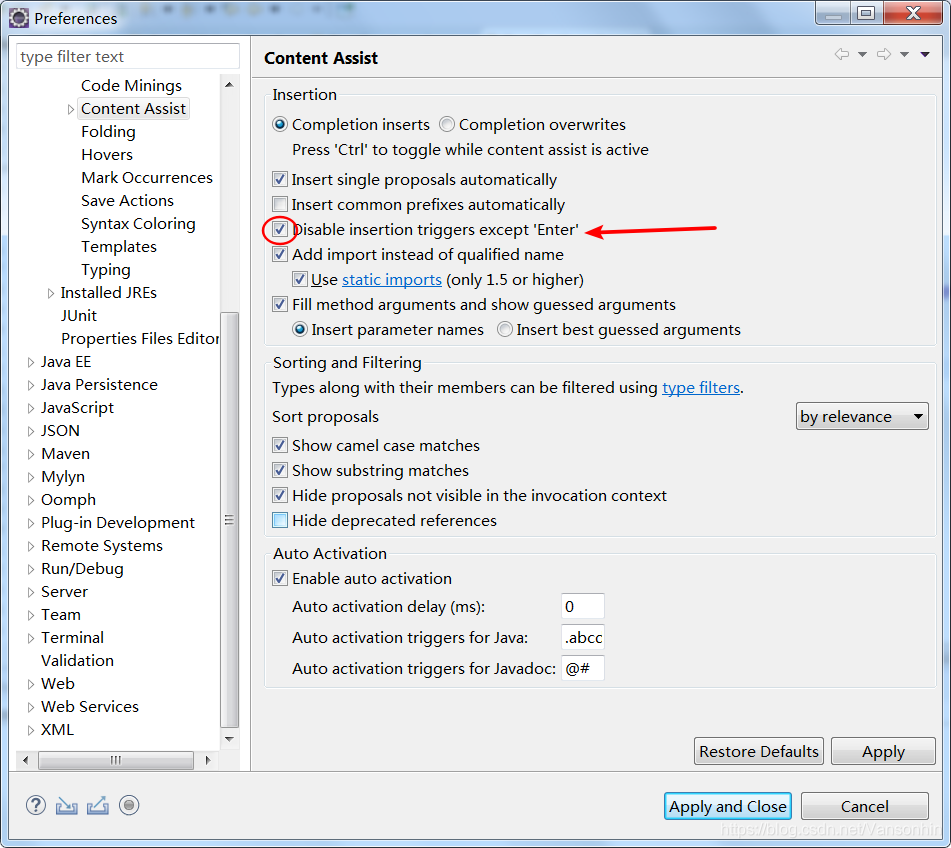Click the 'type filter text' search box
Screen dimensions: 951x848
pyautogui.click(x=127, y=56)
